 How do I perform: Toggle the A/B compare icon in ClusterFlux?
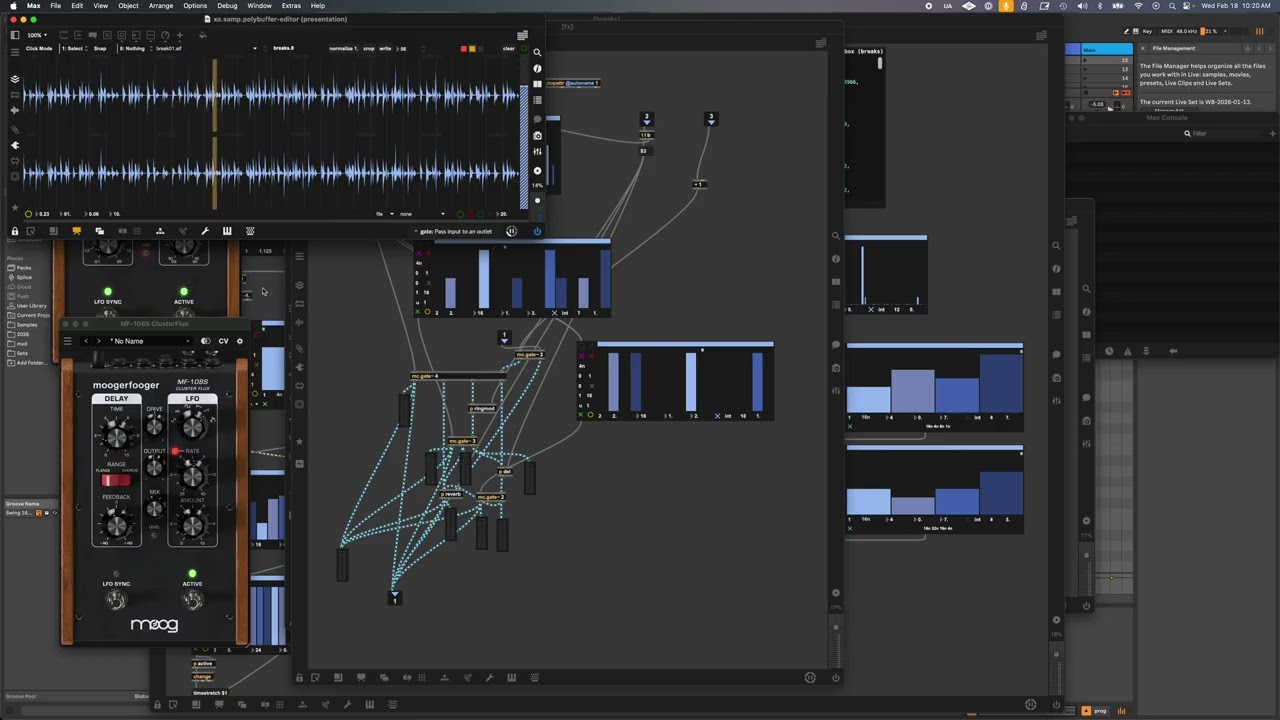coord(205,341)
